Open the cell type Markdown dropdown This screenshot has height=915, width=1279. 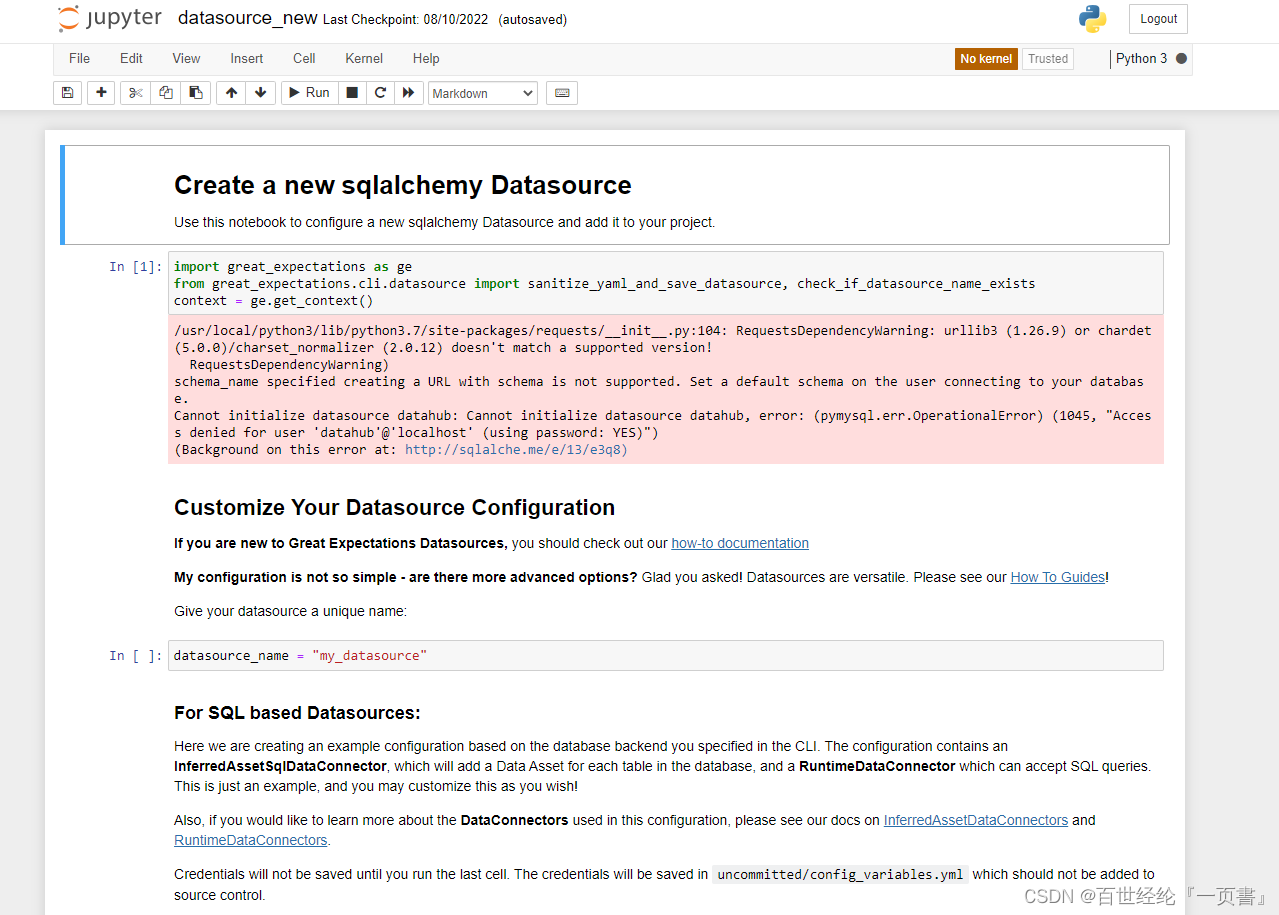coord(483,93)
